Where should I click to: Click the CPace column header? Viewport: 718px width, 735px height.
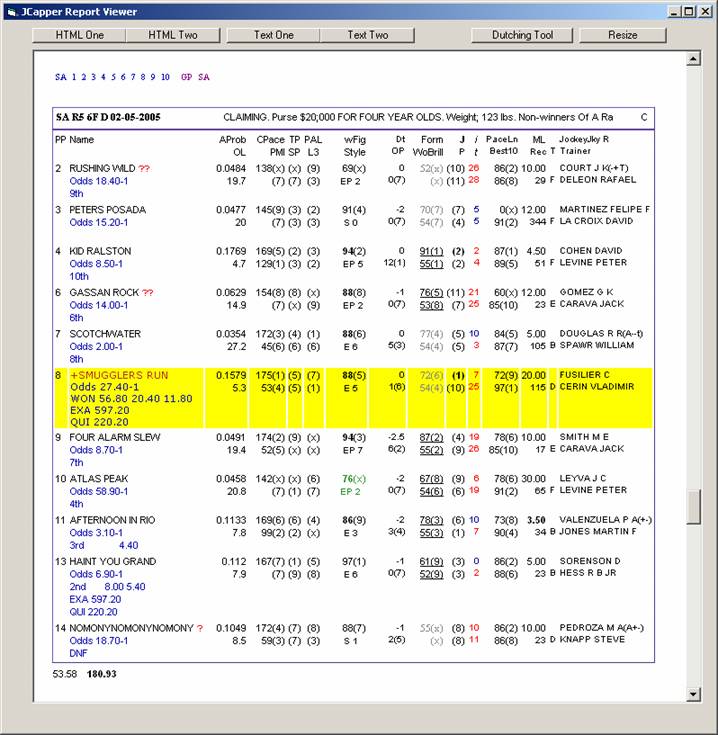point(270,140)
